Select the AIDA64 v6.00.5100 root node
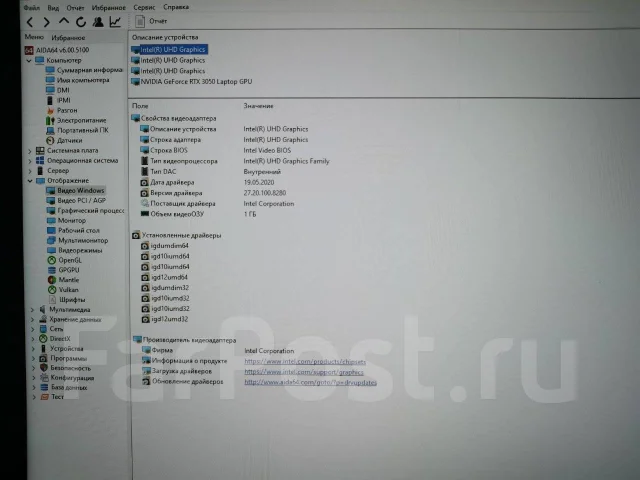 [57, 50]
